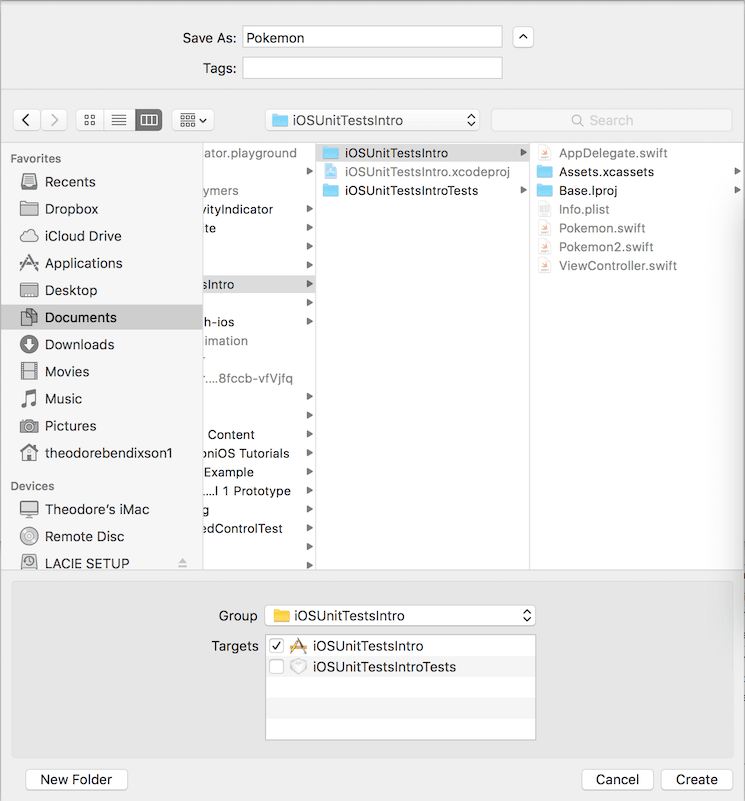Viewport: 745px width, 801px height.
Task: Select the edControlTest folder
Action: [259, 528]
